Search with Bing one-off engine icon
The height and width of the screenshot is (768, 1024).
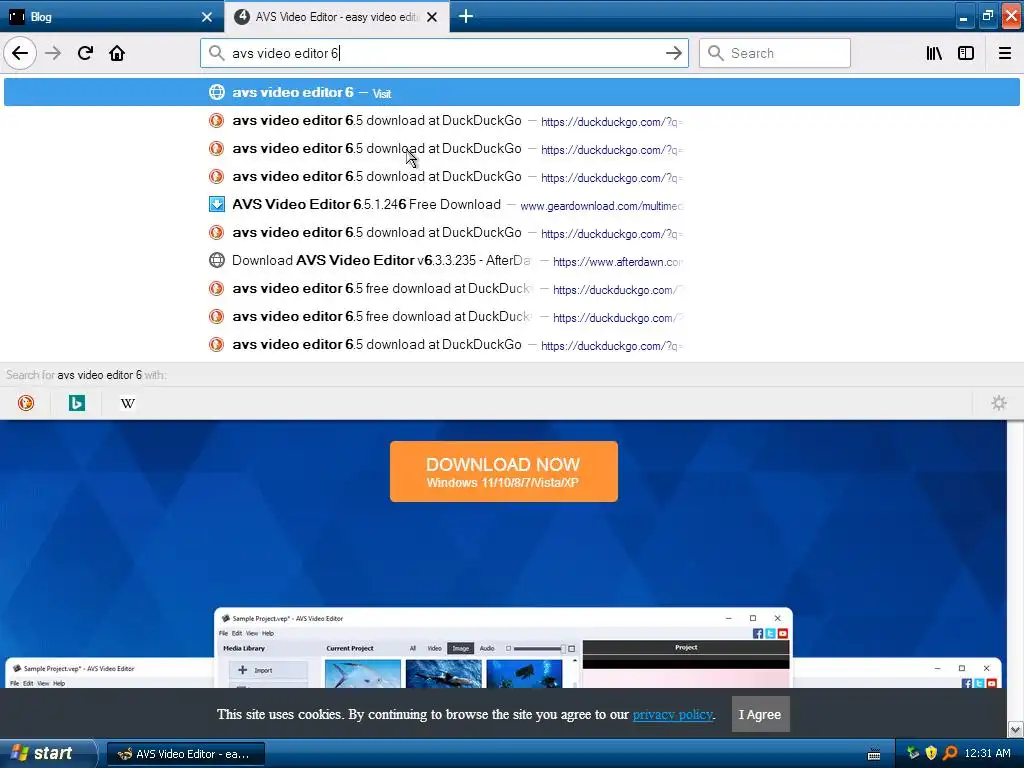(77, 403)
